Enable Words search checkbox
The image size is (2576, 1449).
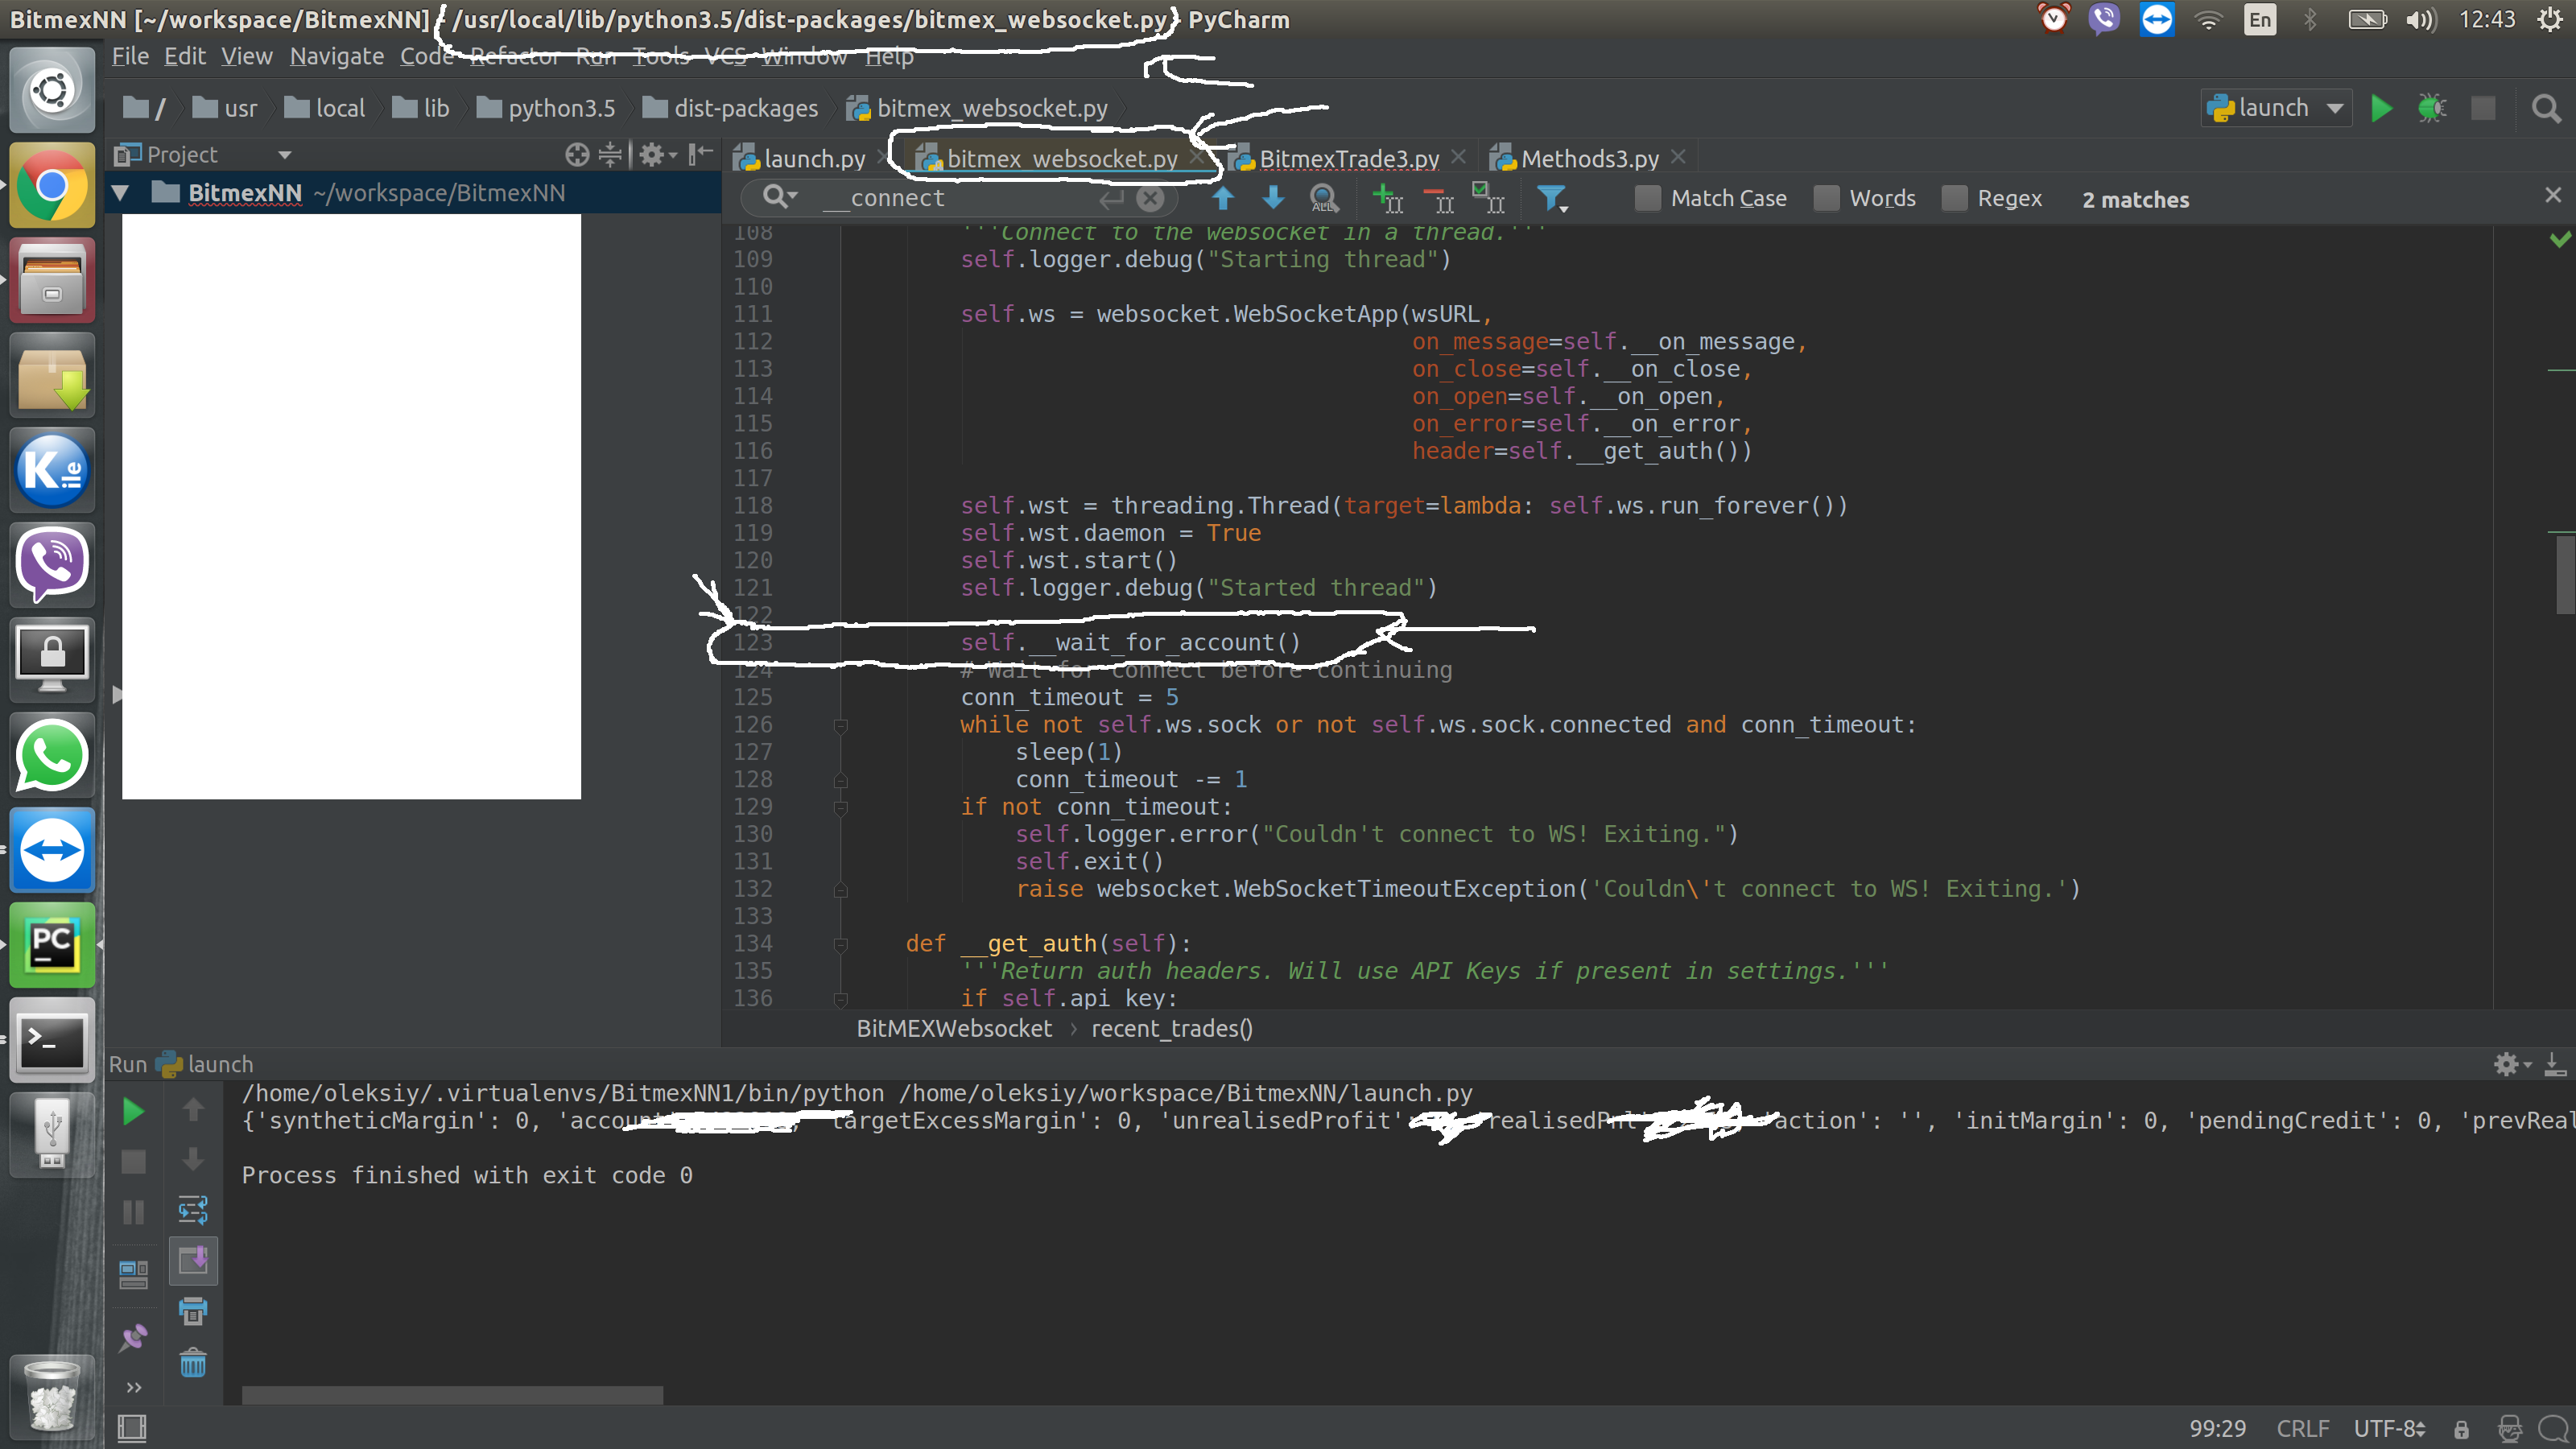point(1826,199)
